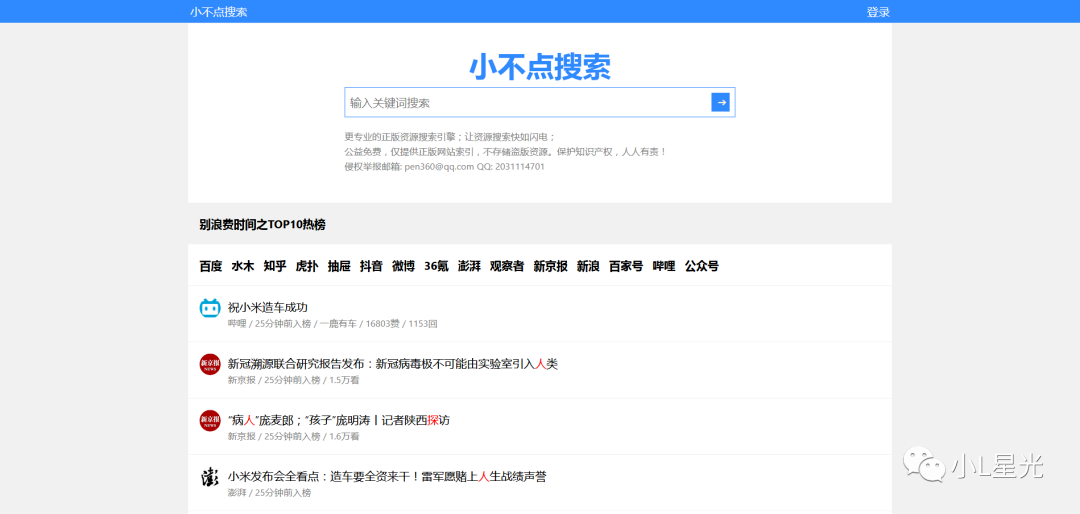Click the 1.5万看 metadata line
This screenshot has height=514, width=1080.
coord(293,380)
